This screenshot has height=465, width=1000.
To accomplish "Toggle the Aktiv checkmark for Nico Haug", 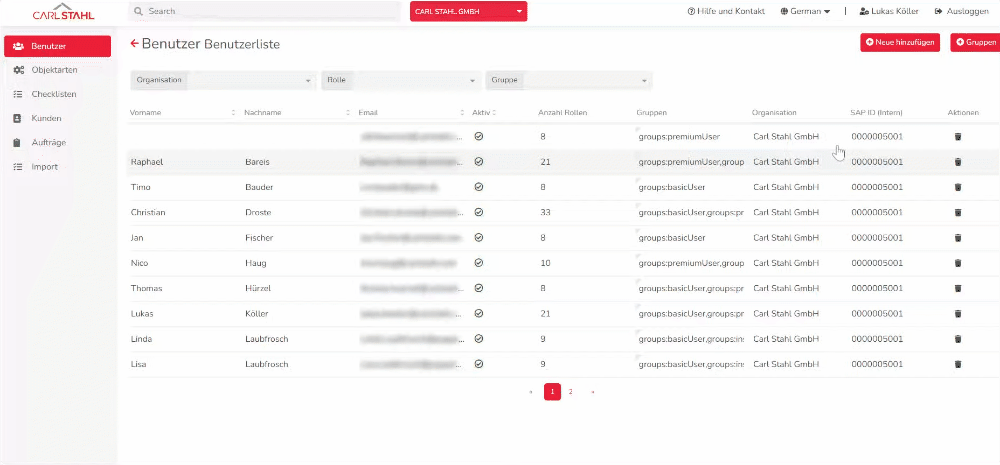I will [x=478, y=263].
